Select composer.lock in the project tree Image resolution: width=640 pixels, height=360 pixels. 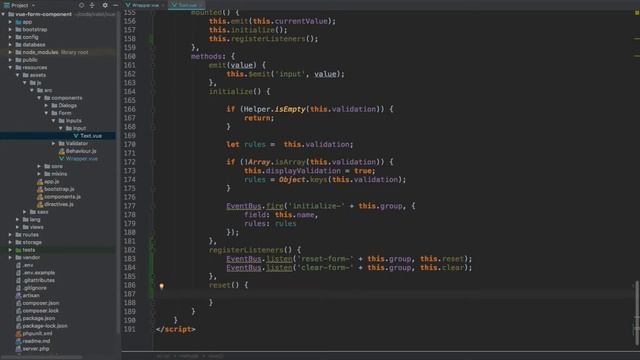pos(40,311)
